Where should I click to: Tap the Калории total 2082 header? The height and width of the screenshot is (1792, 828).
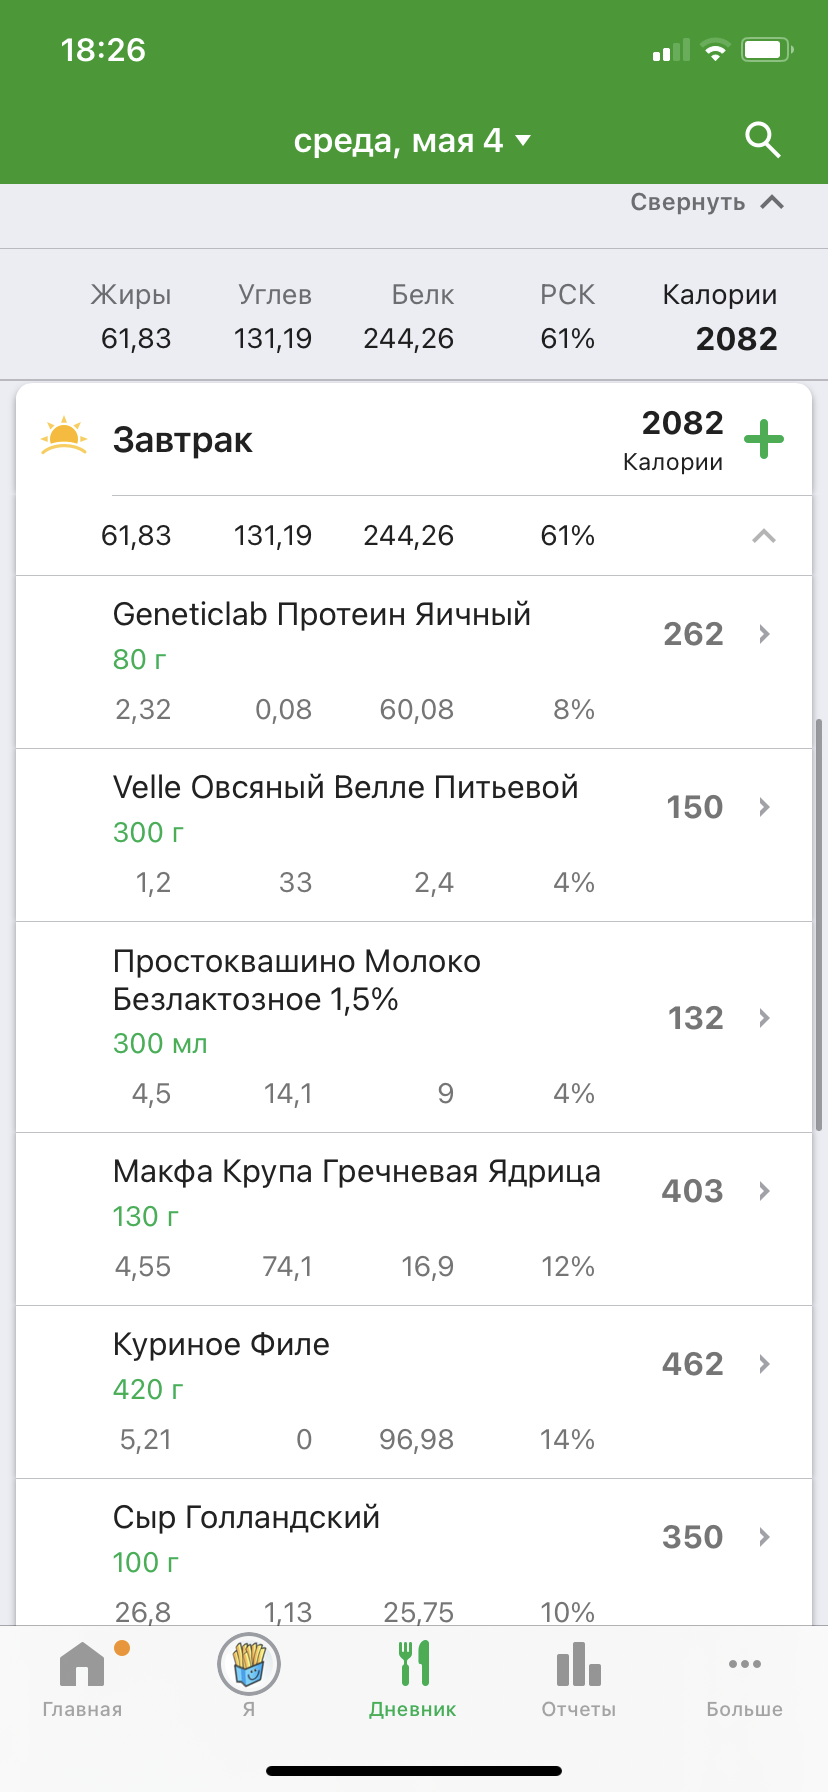point(720,318)
